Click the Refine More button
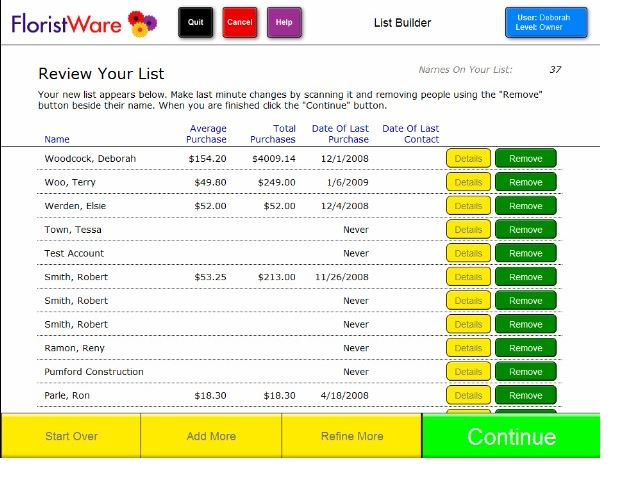The image size is (634, 481). tap(352, 436)
